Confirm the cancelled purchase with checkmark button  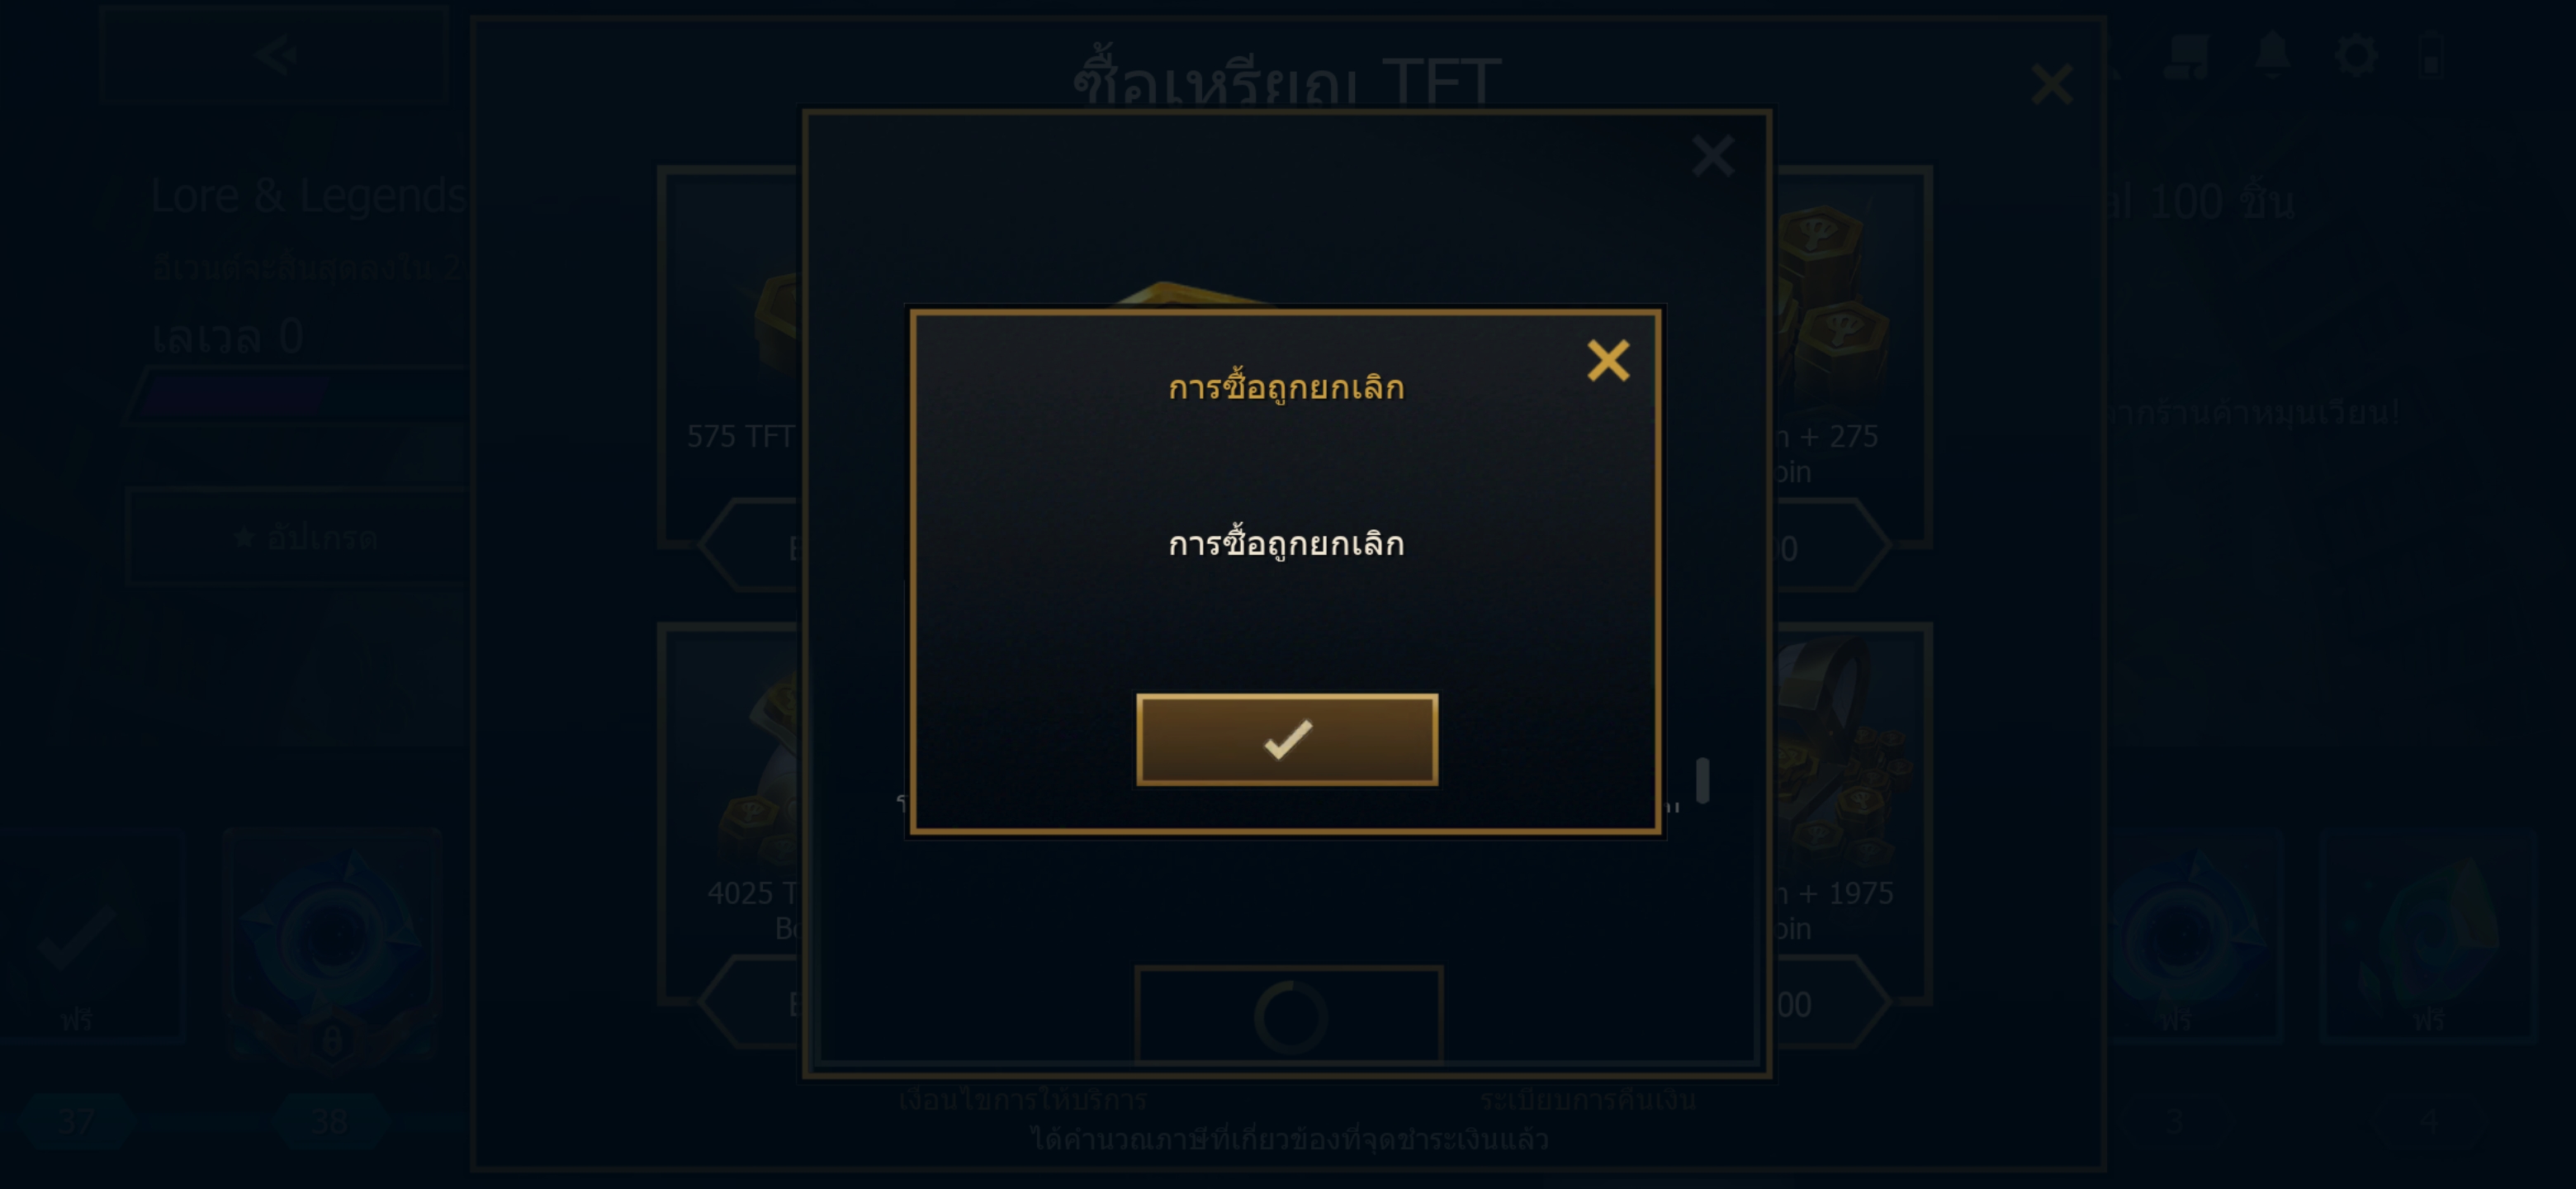[1287, 739]
